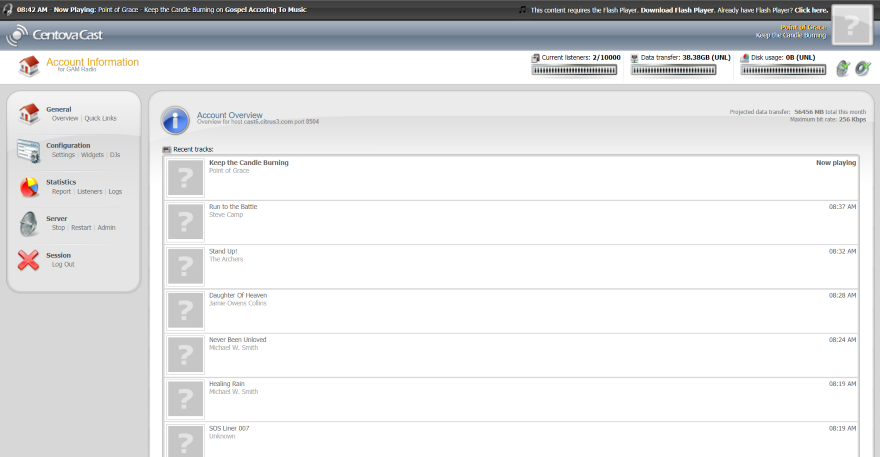Open Logs under Statistics
The height and width of the screenshot is (457, 880).
pyautogui.click(x=115, y=191)
